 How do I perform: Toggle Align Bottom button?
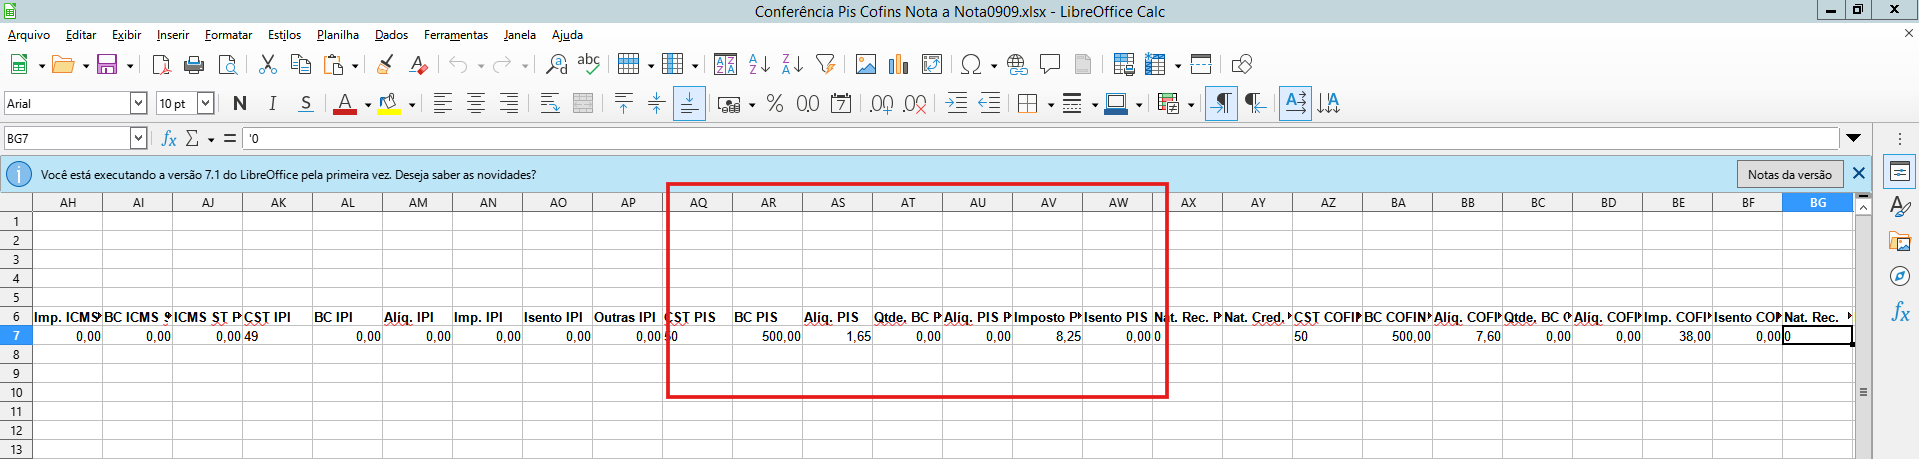[689, 103]
